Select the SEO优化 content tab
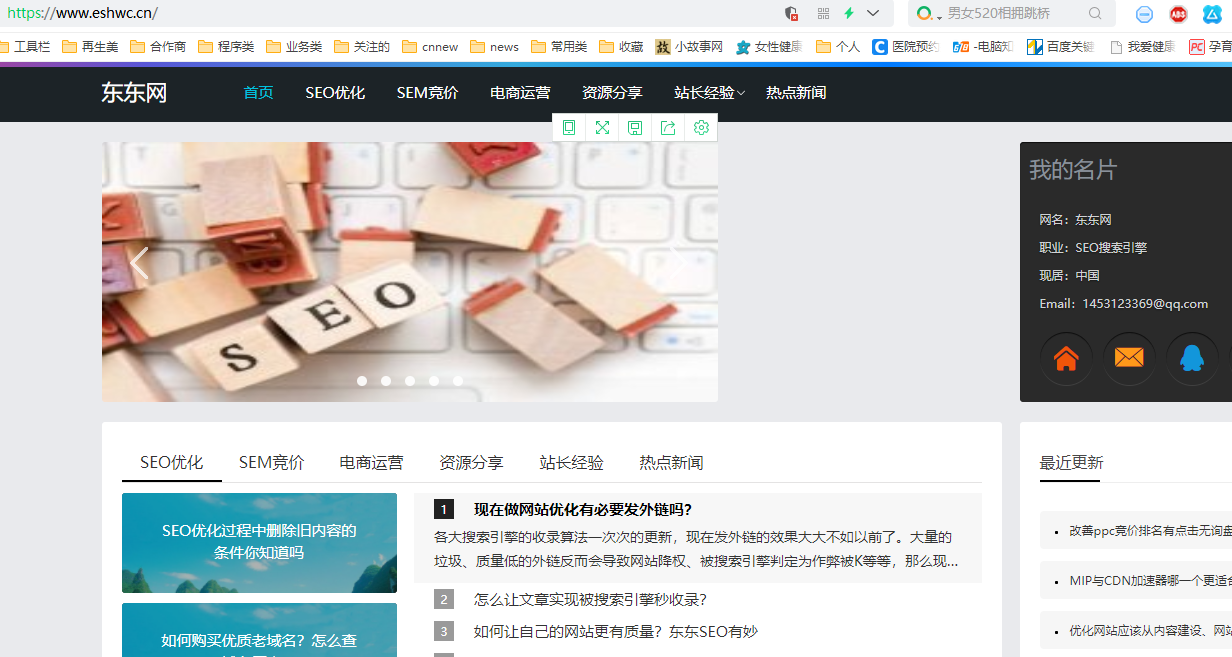1232x657 pixels. pyautogui.click(x=172, y=462)
